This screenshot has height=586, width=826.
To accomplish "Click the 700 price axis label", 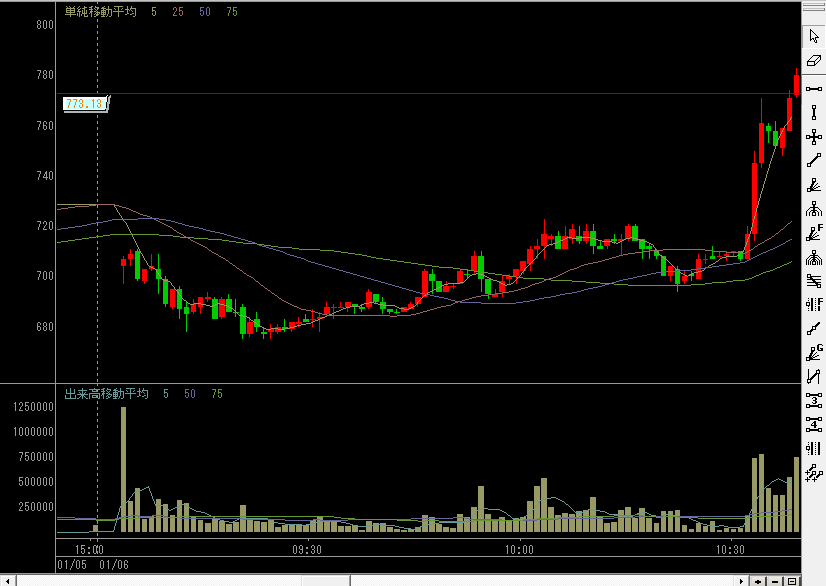I will tap(45, 276).
